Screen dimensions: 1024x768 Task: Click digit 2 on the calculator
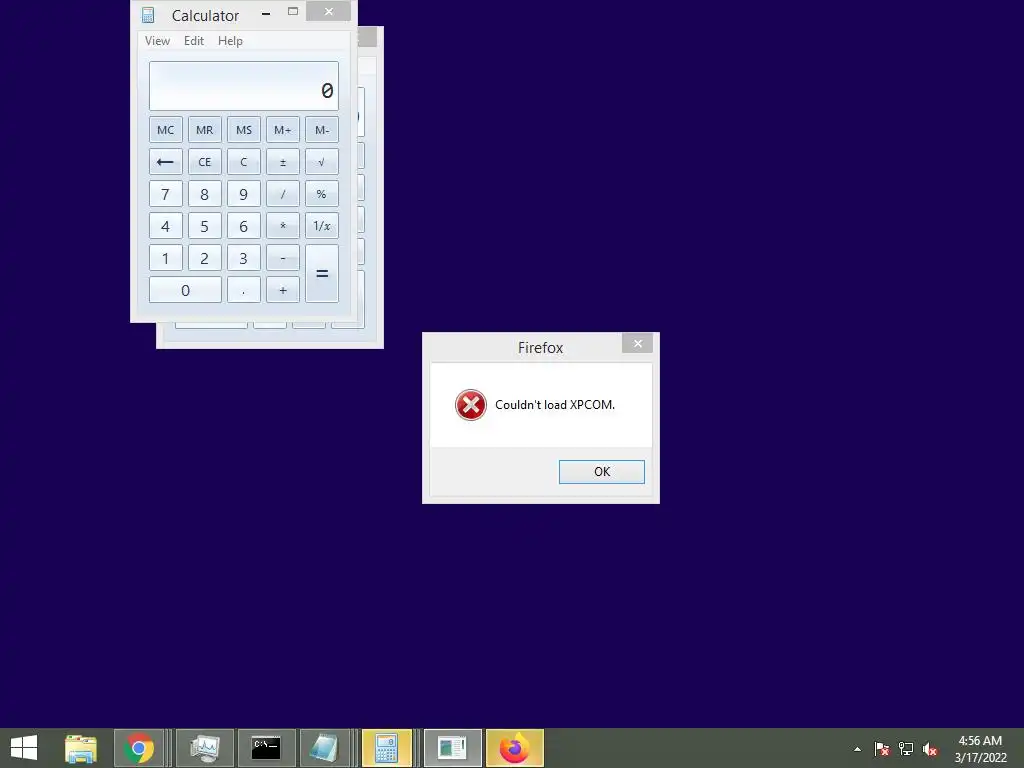click(204, 257)
